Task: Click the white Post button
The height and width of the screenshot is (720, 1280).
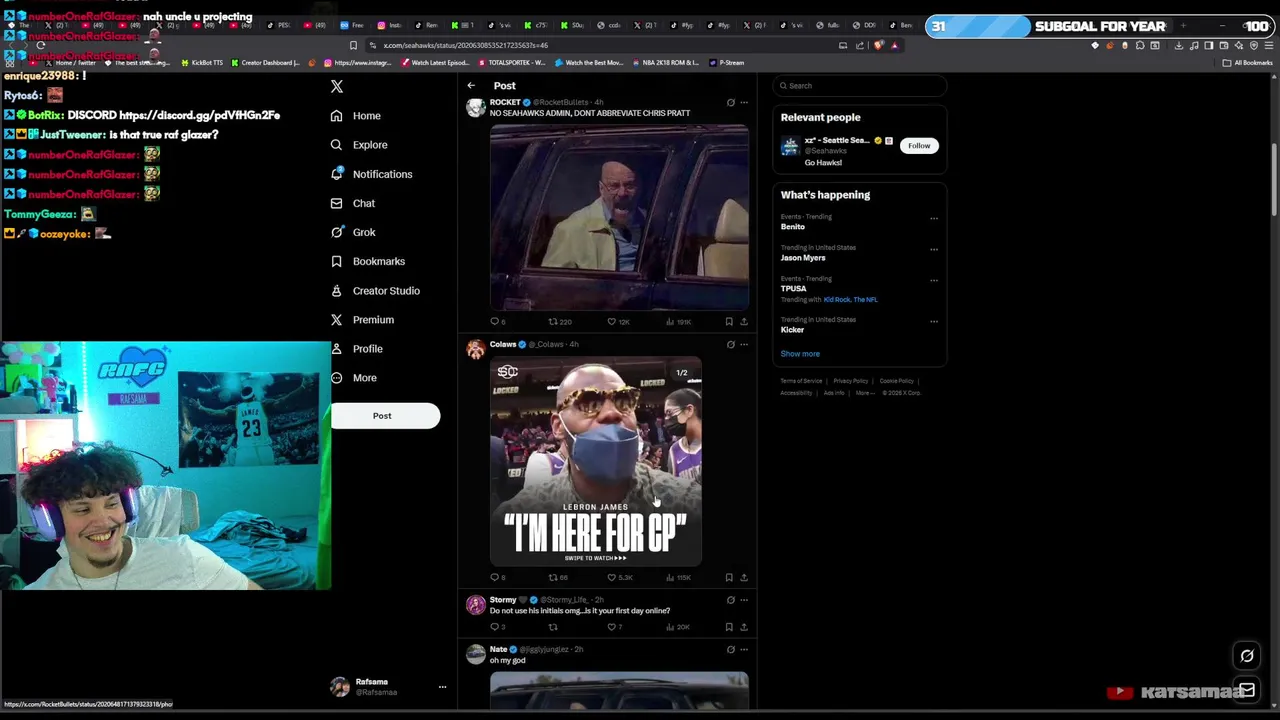Action: point(385,416)
